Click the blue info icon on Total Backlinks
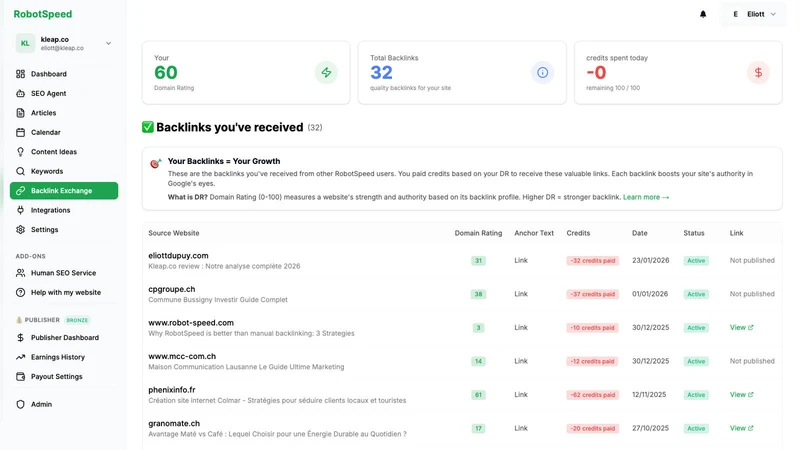 pyautogui.click(x=542, y=72)
